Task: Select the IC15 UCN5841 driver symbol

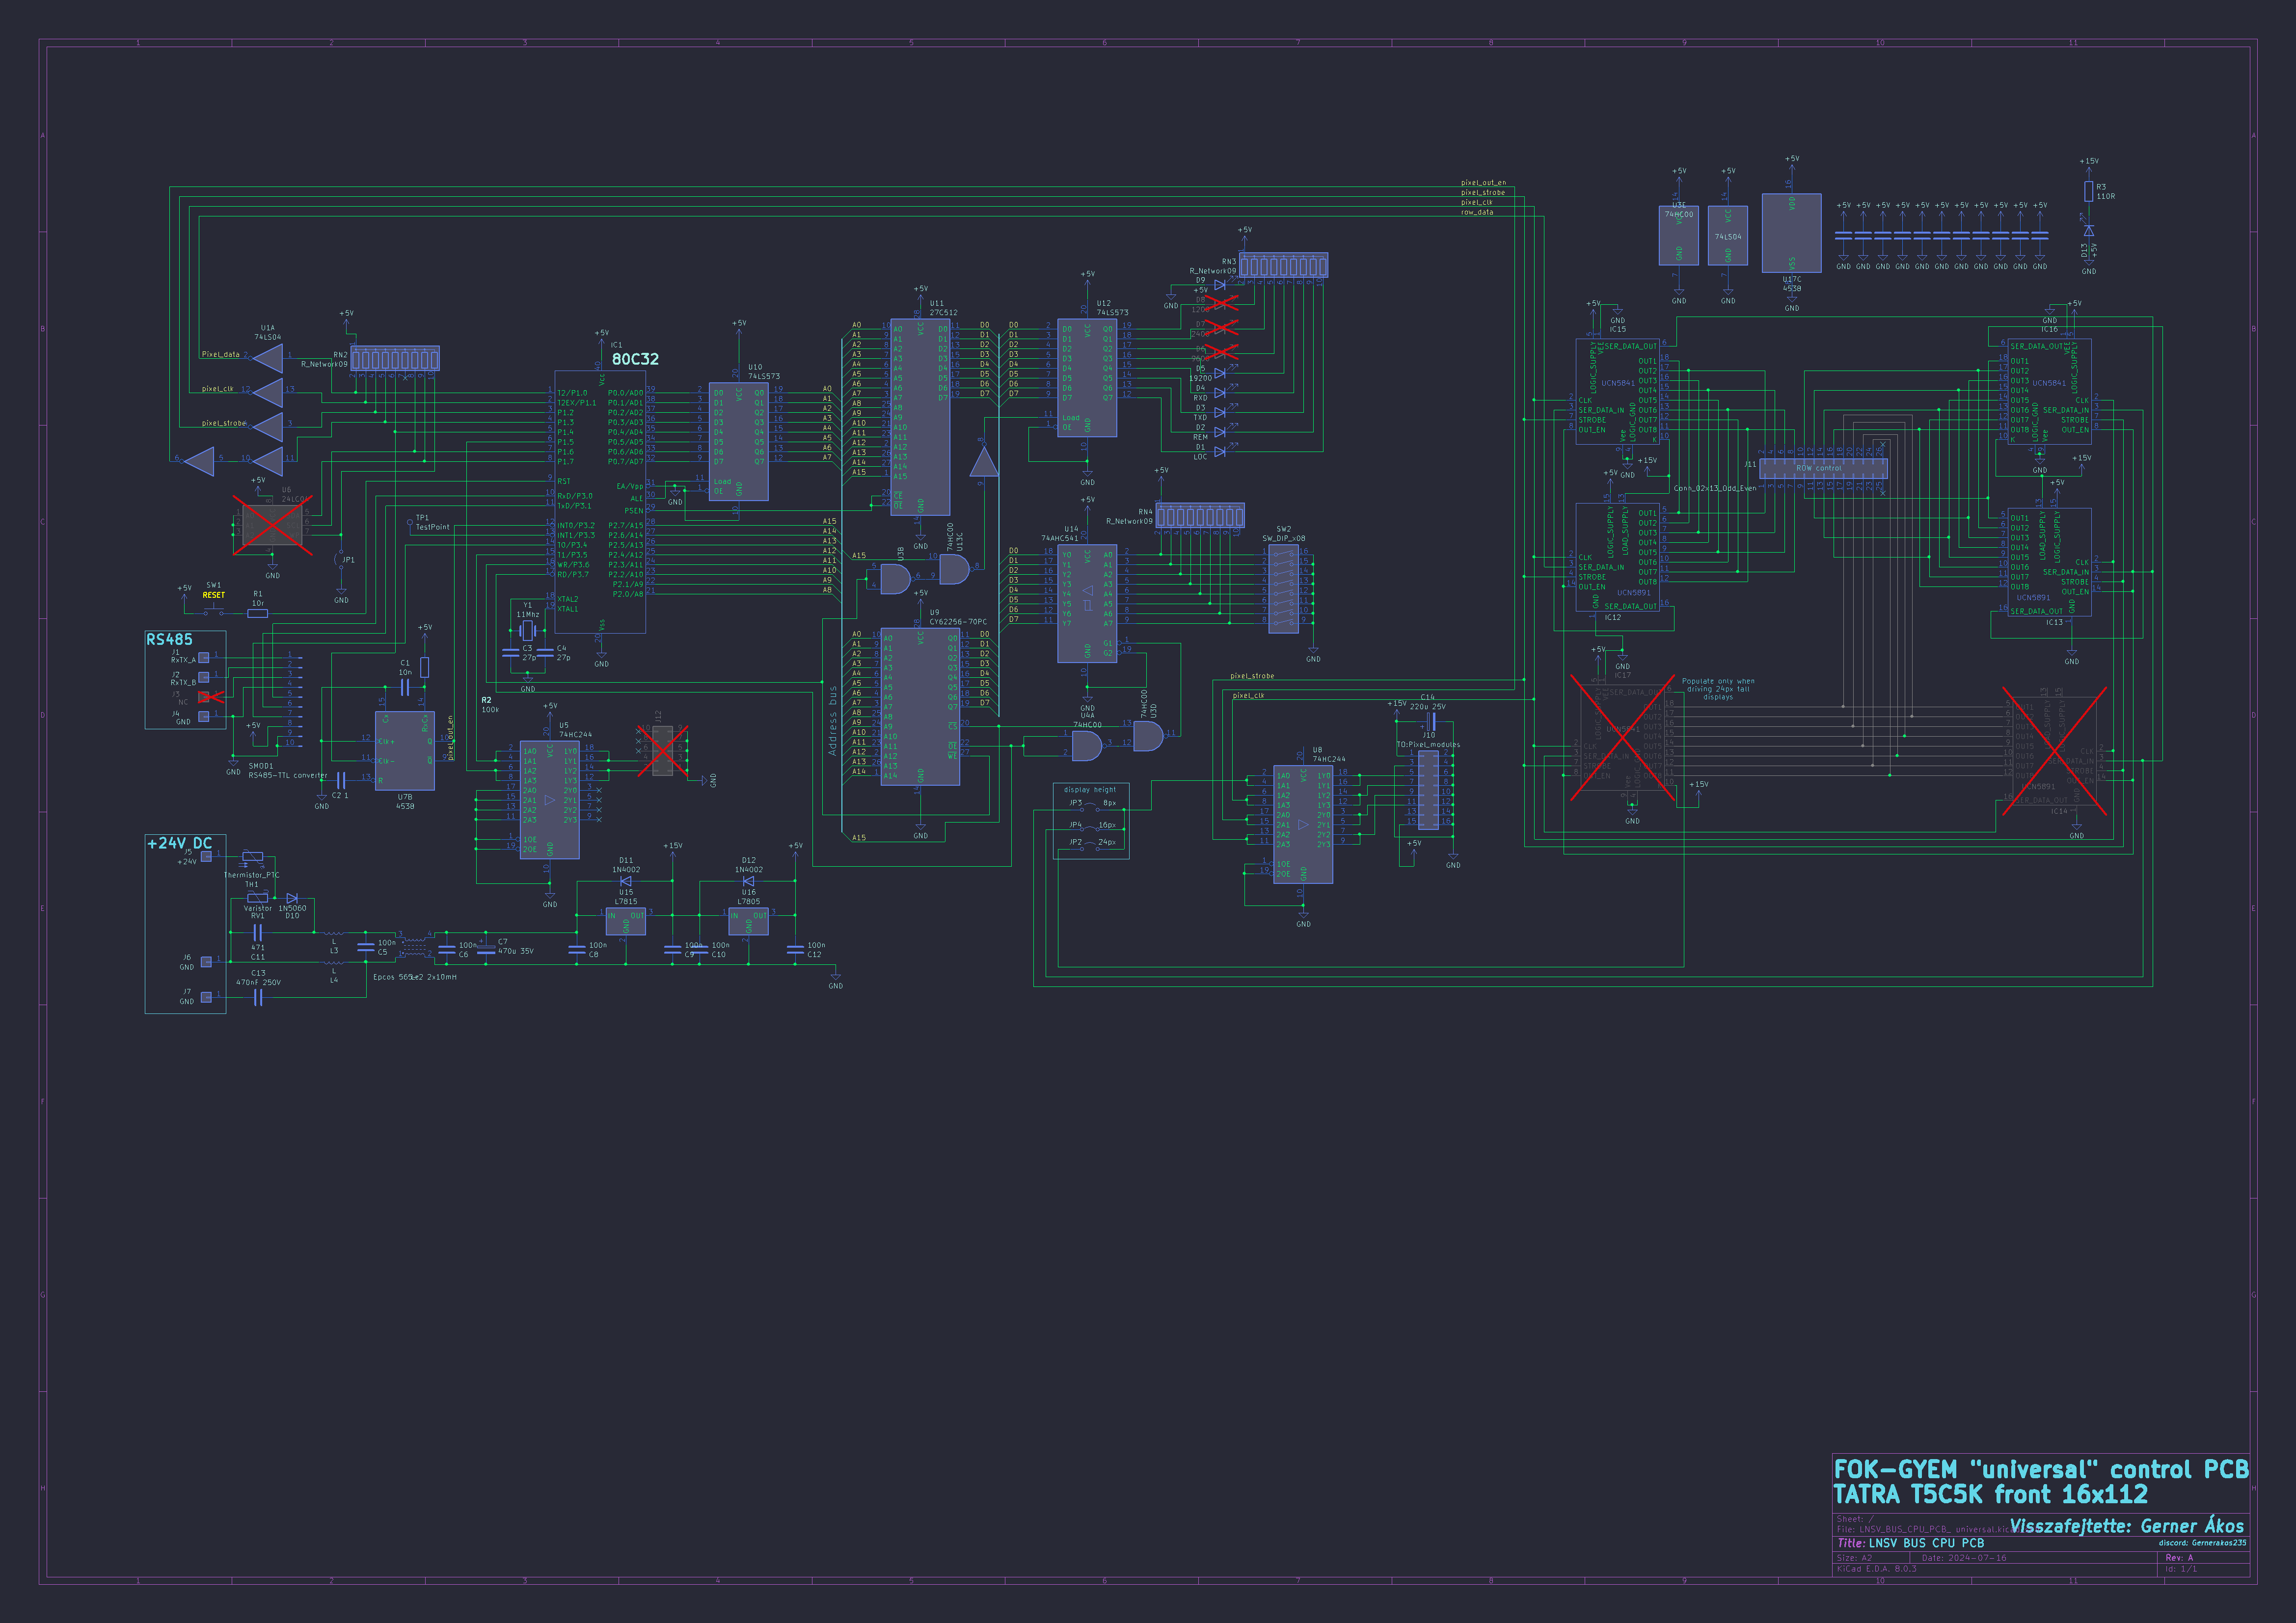Action: click(1617, 391)
